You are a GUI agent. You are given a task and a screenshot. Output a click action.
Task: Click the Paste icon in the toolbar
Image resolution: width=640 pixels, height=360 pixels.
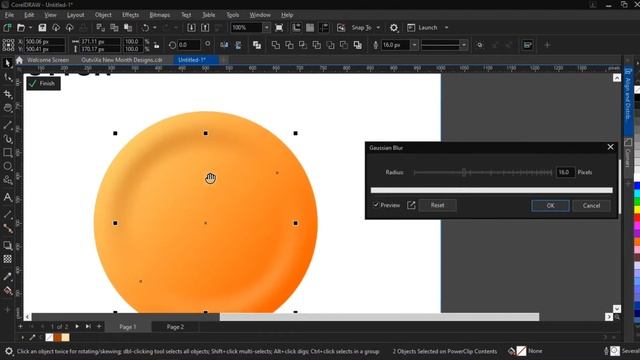pyautogui.click(x=128, y=28)
